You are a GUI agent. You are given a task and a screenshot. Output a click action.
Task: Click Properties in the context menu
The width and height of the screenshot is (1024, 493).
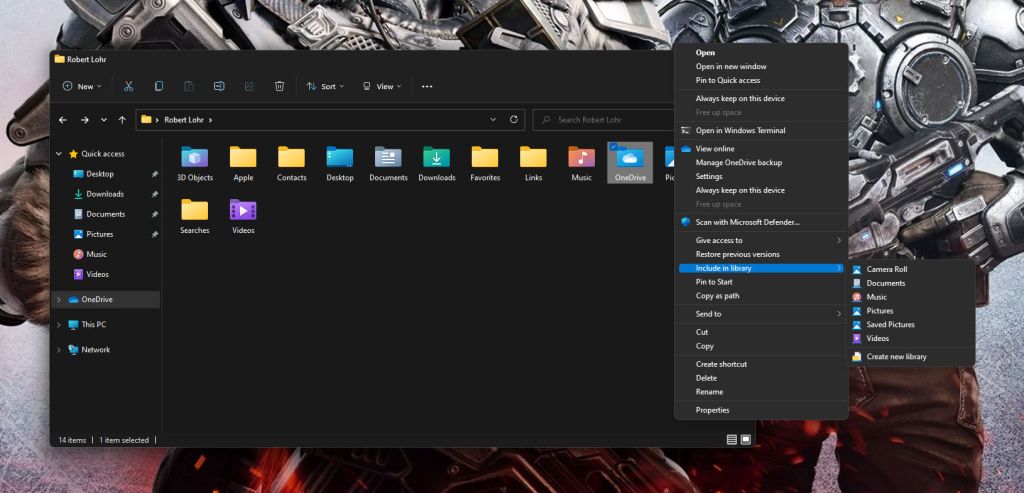712,410
